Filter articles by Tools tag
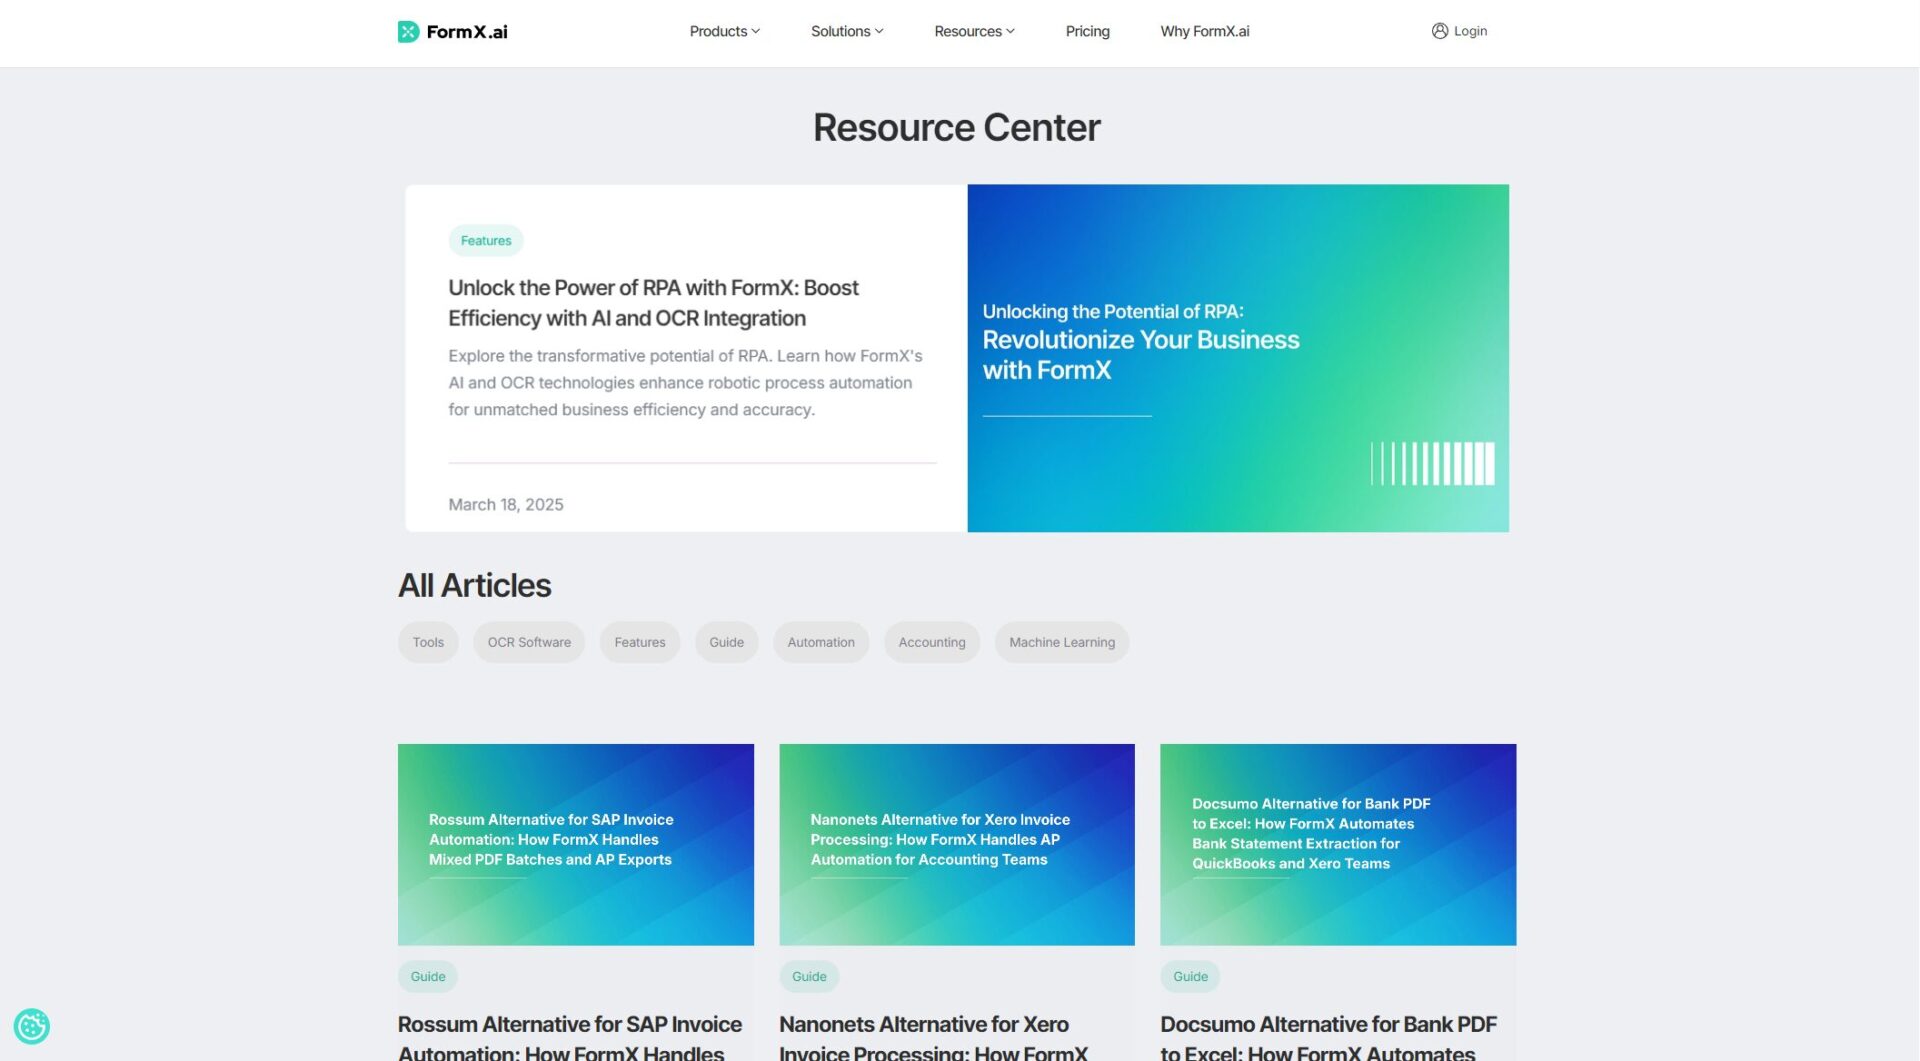Viewport: 1920px width, 1061px height. 428,642
